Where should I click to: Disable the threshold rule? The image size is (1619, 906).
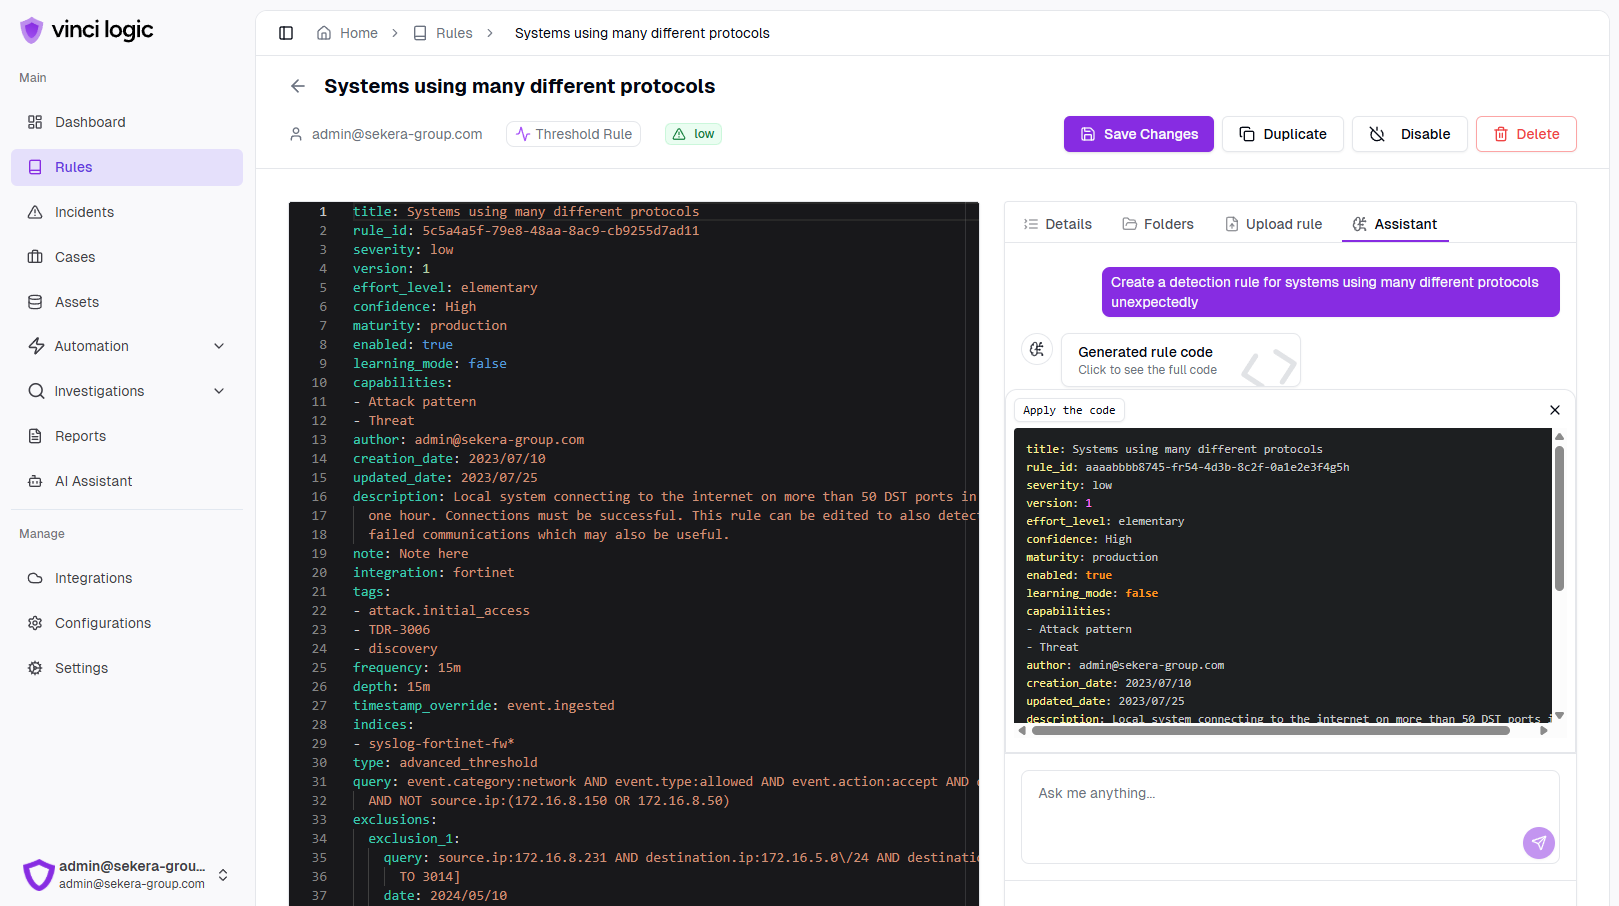pyautogui.click(x=1409, y=133)
